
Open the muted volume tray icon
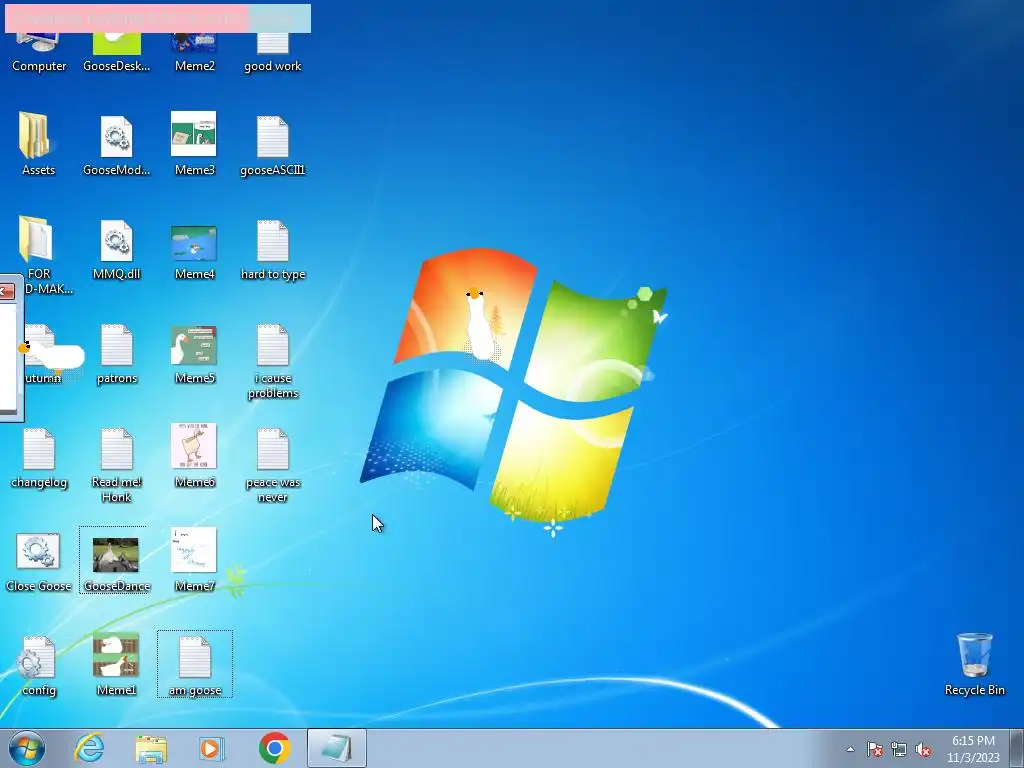coord(923,750)
